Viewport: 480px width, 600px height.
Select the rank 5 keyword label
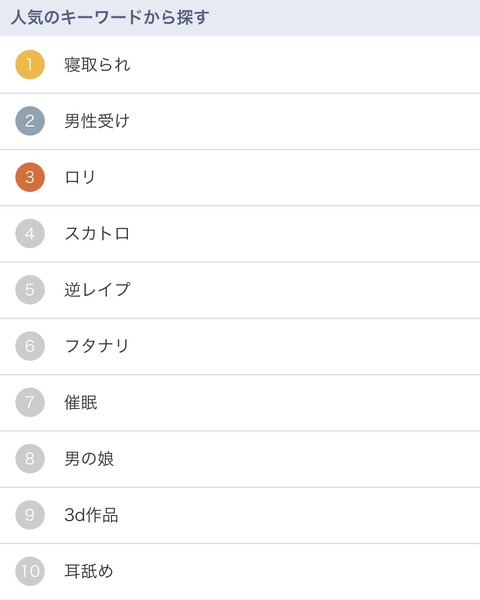click(97, 290)
